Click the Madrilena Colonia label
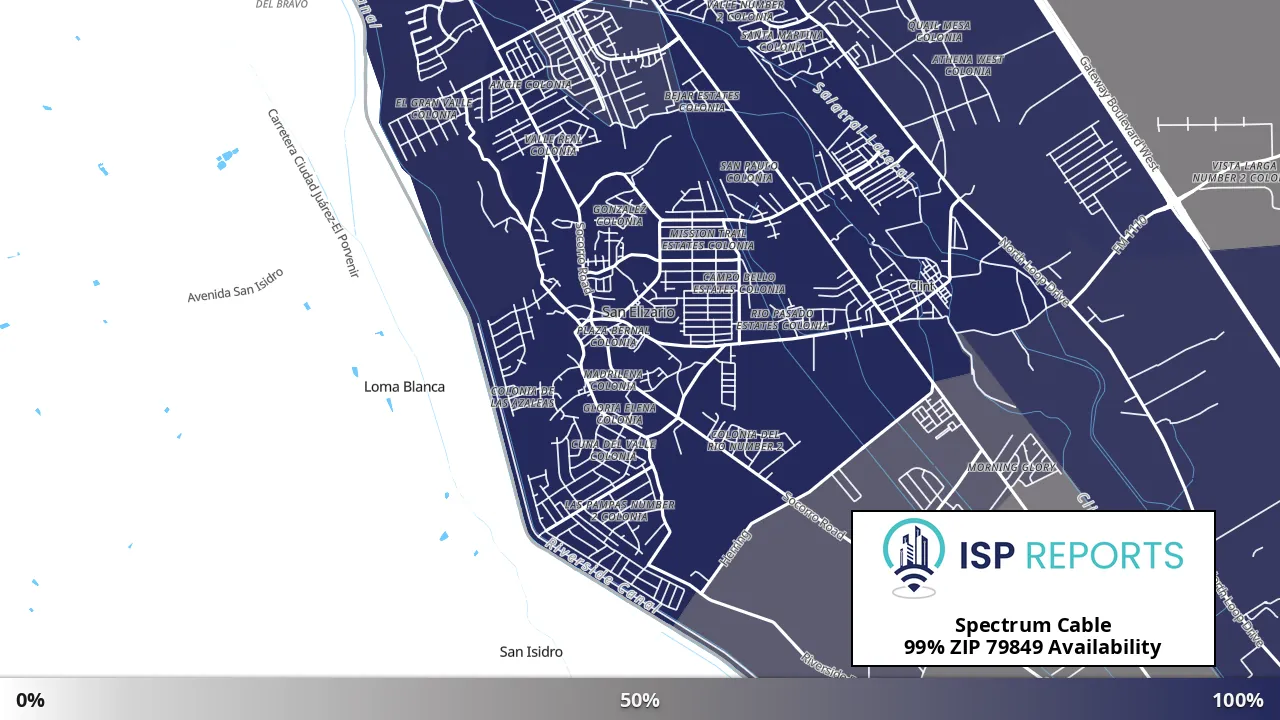Viewport: 1280px width, 720px height. (613, 380)
